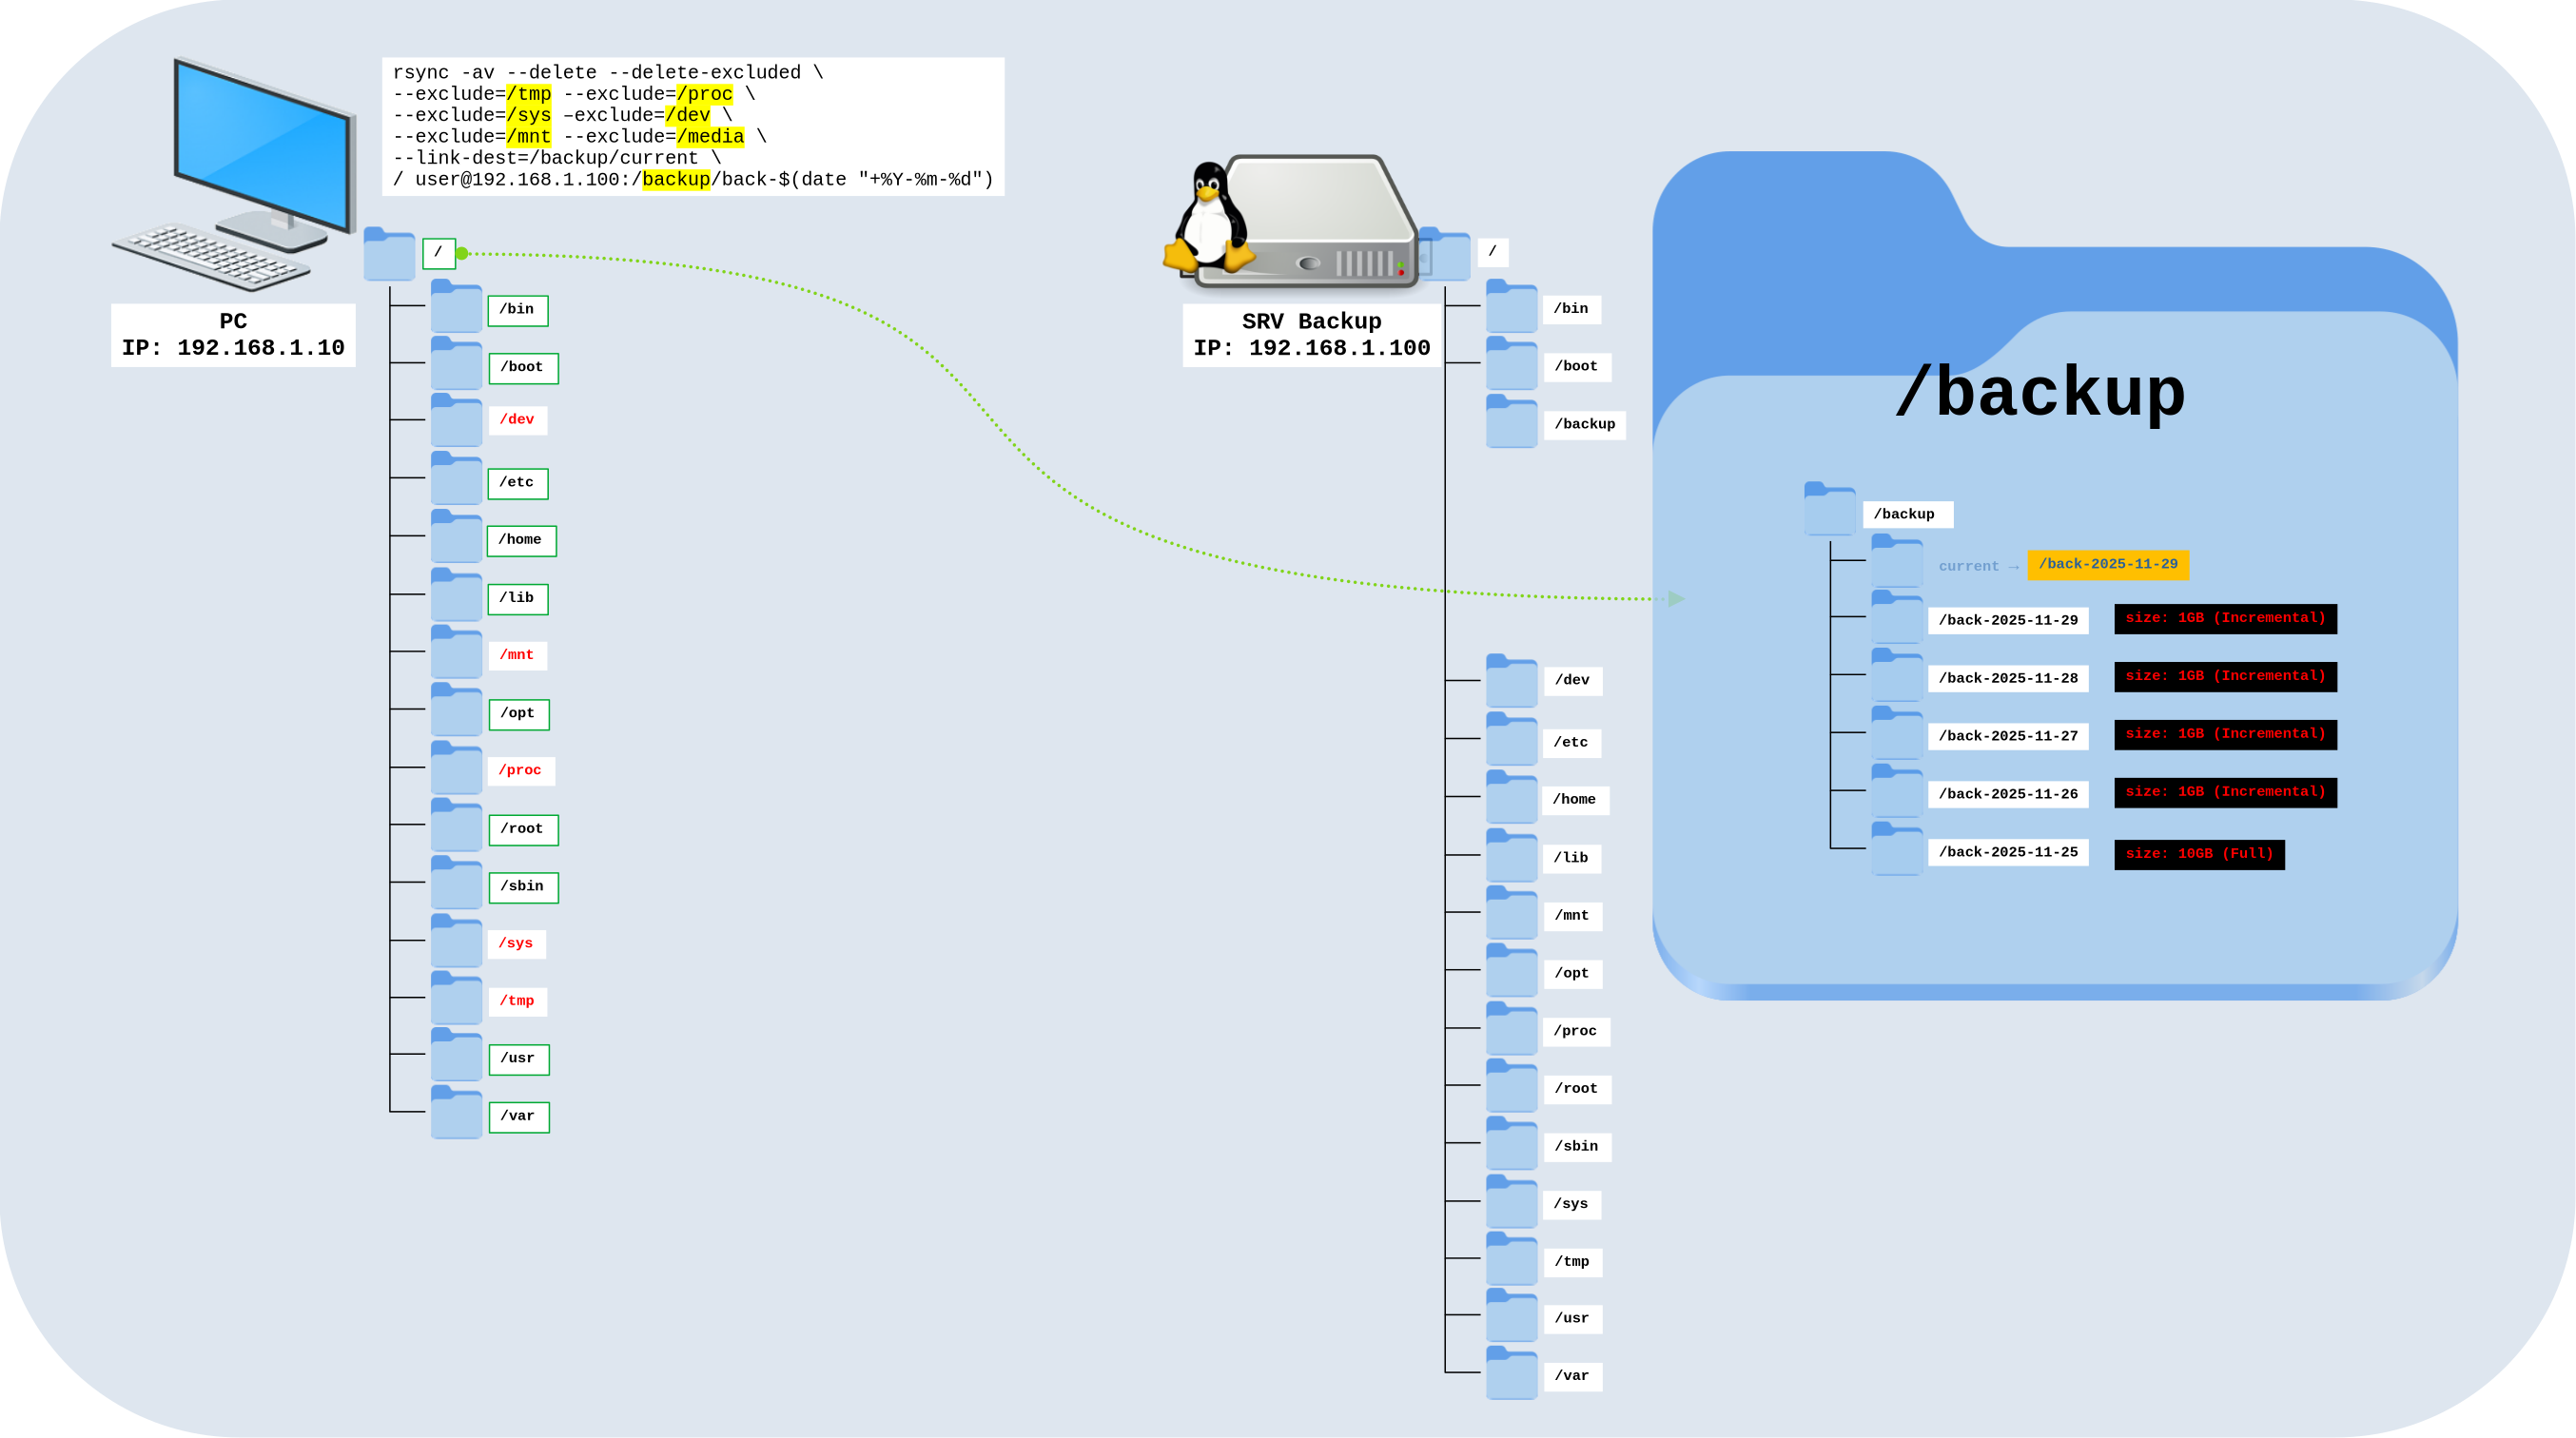This screenshot has height=1438, width=2576.
Task: Open the highlighted current /back-2025-11-29 link
Action: (2108, 564)
